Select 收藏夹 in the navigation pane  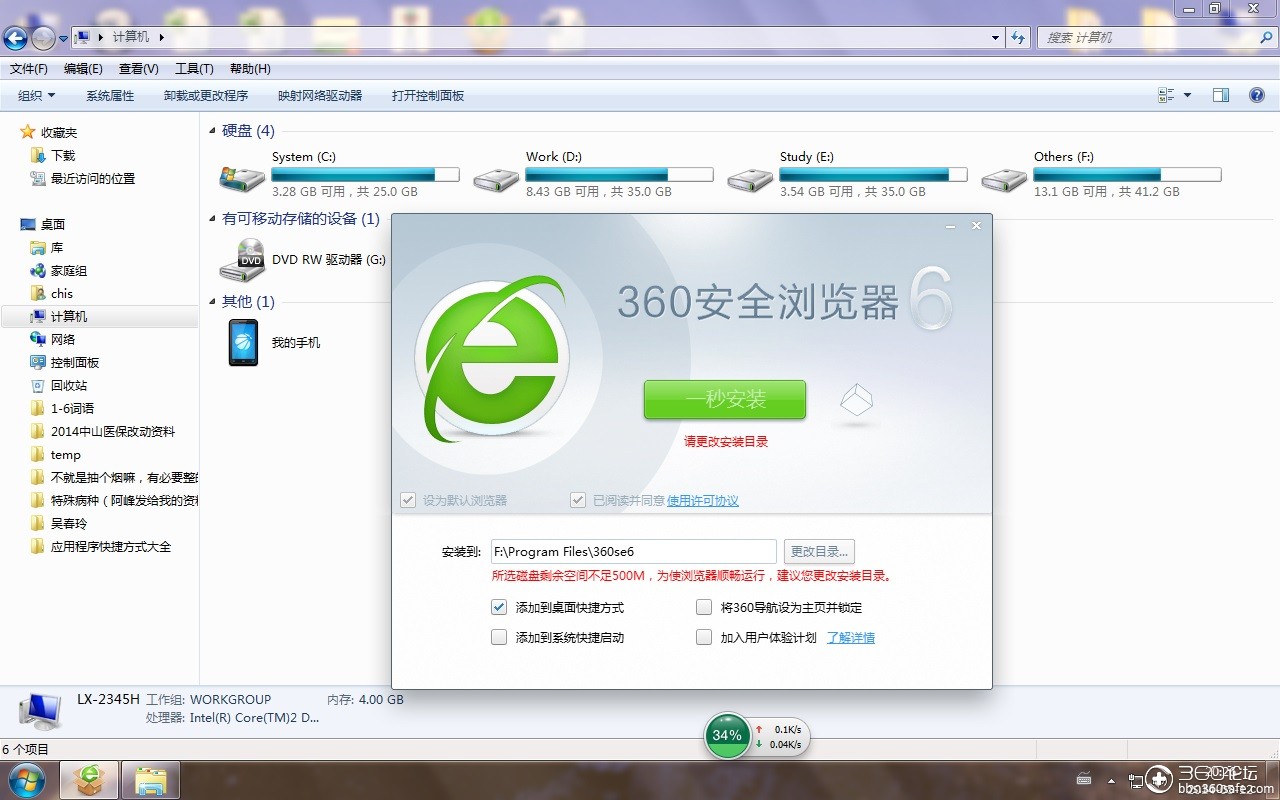[x=59, y=132]
